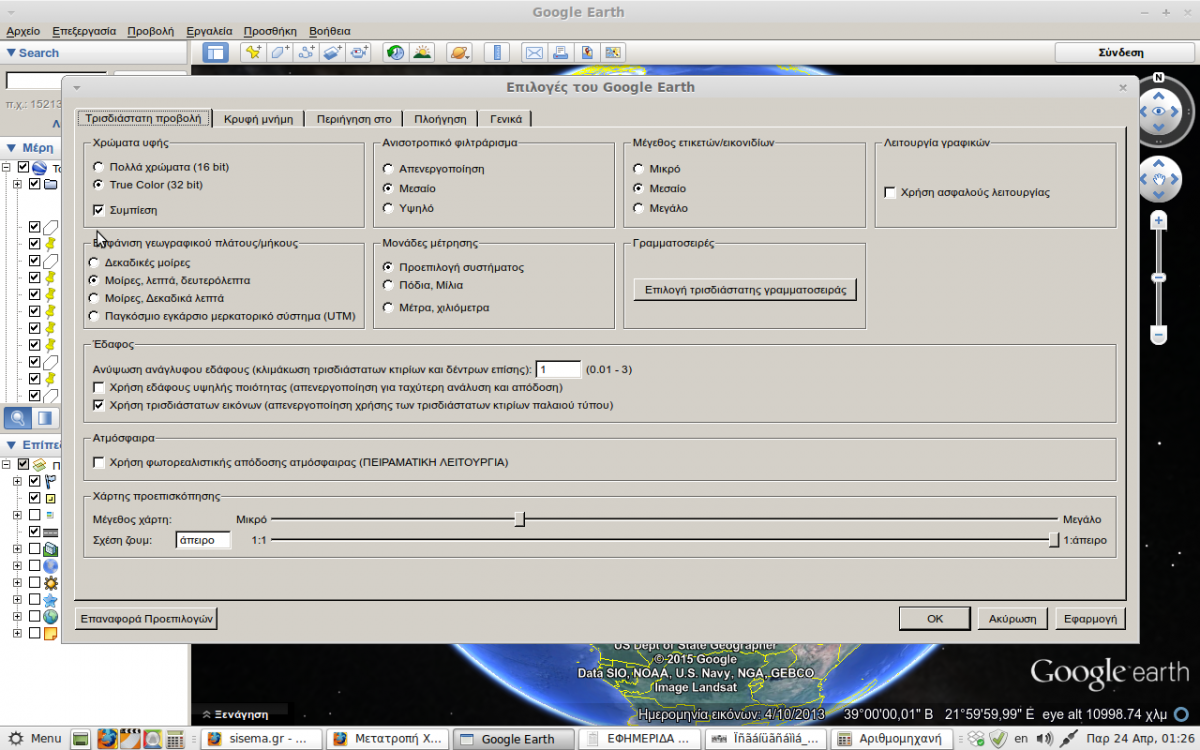Screen dimensions: 1200x750
Task: Collapse the top tree node in Μέρη
Action: click(6, 167)
